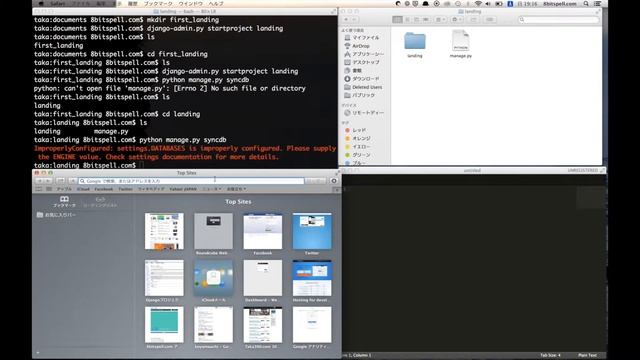Select the ブックマーク tab in Safari sidebar
Viewport: 640px width, 360px height.
64,202
